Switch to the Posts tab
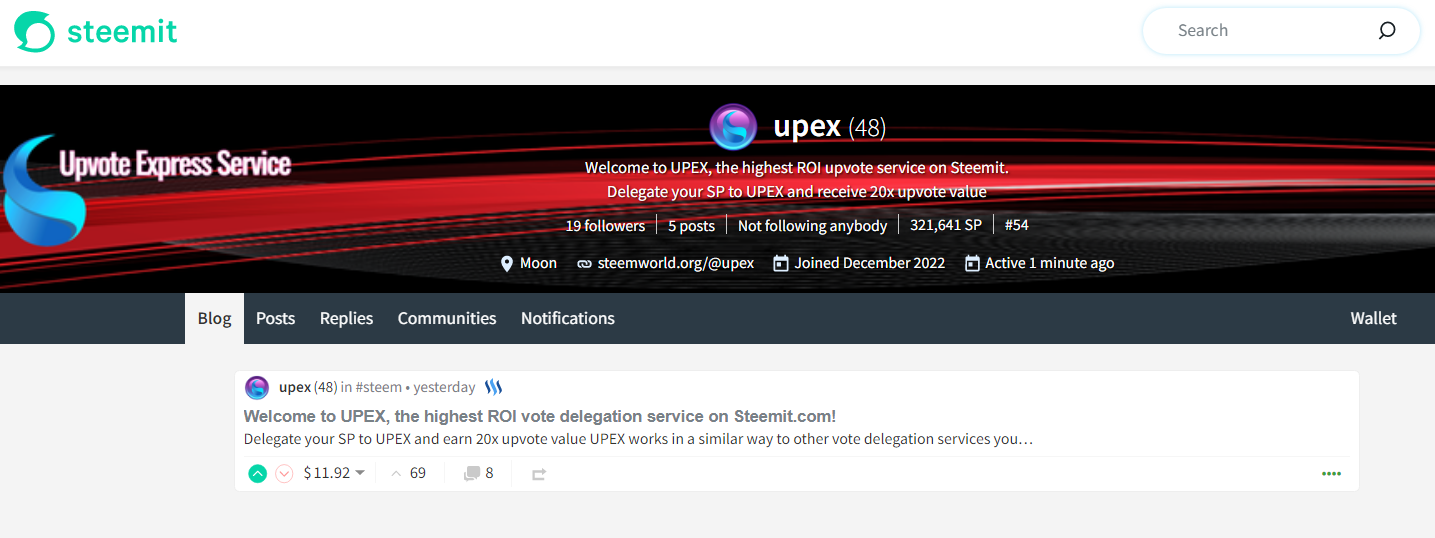This screenshot has height=538, width=1435. pos(275,318)
